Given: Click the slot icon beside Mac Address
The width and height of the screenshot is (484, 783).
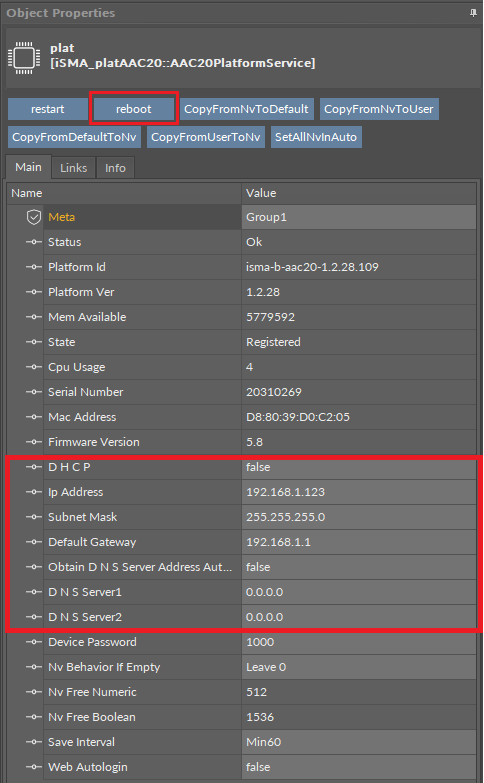Looking at the screenshot, I should tap(33, 417).
